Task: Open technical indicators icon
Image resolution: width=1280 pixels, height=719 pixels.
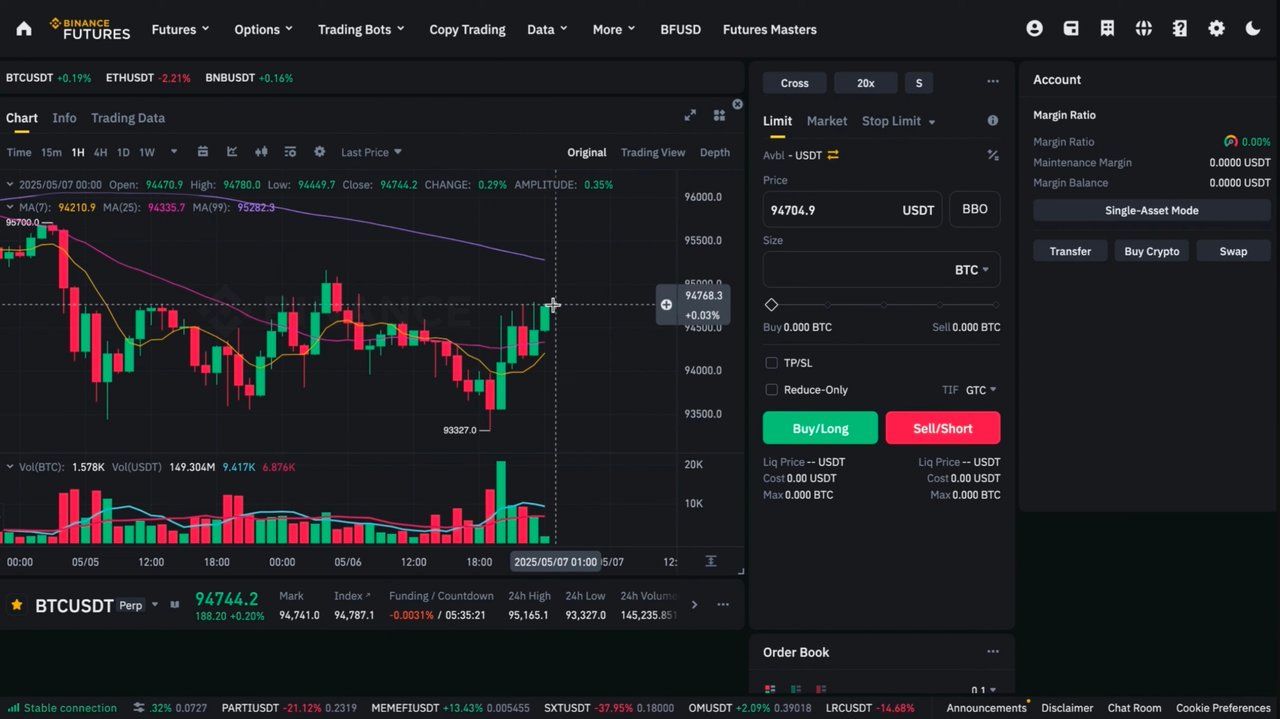Action: point(232,152)
